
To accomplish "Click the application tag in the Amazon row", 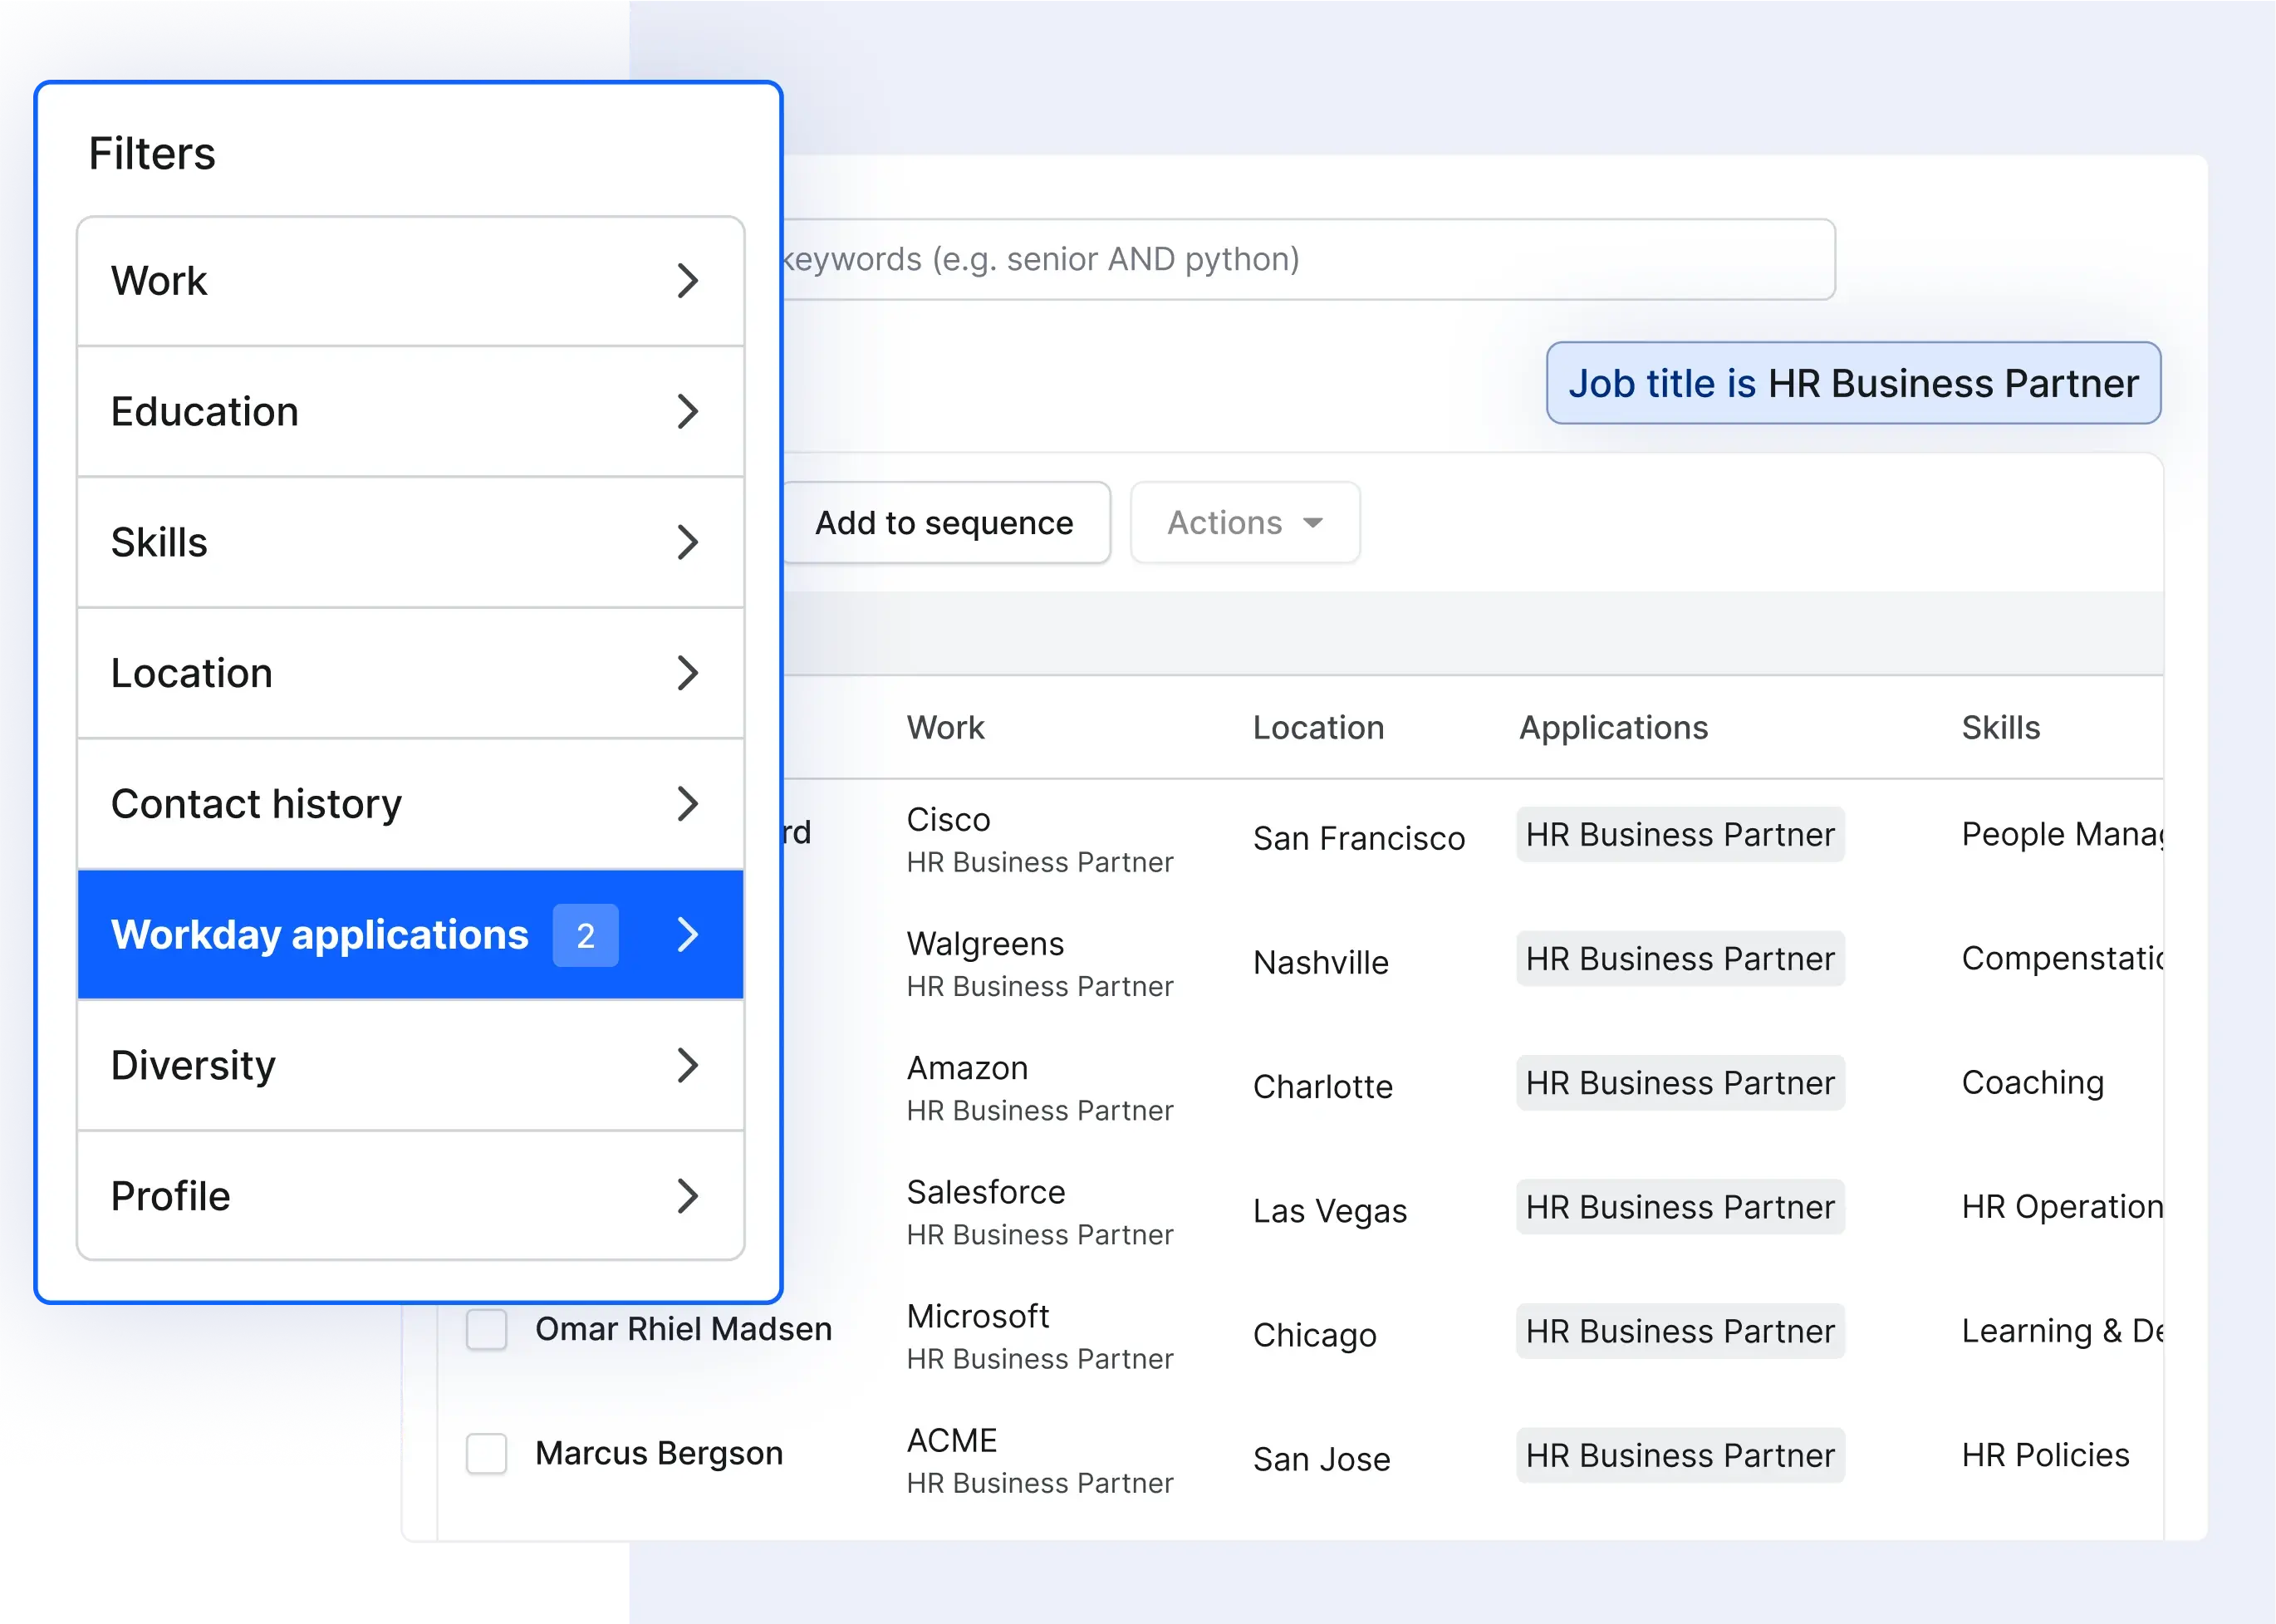I will pyautogui.click(x=1680, y=1083).
